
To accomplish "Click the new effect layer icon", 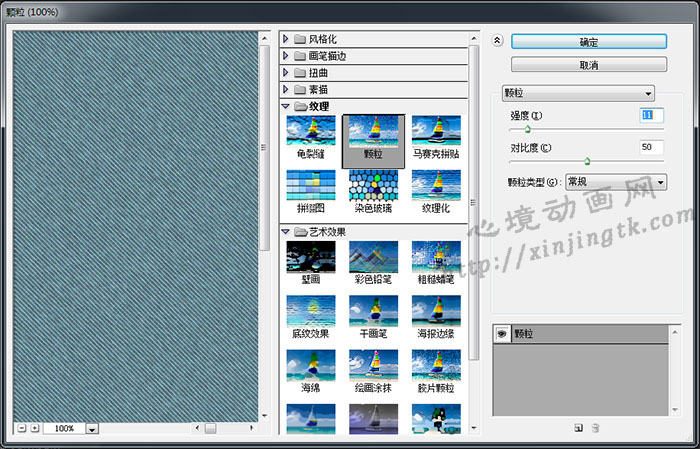I will coord(578,427).
